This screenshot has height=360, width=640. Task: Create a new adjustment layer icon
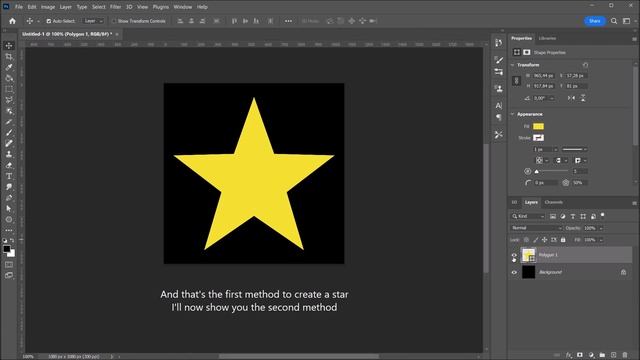click(591, 355)
